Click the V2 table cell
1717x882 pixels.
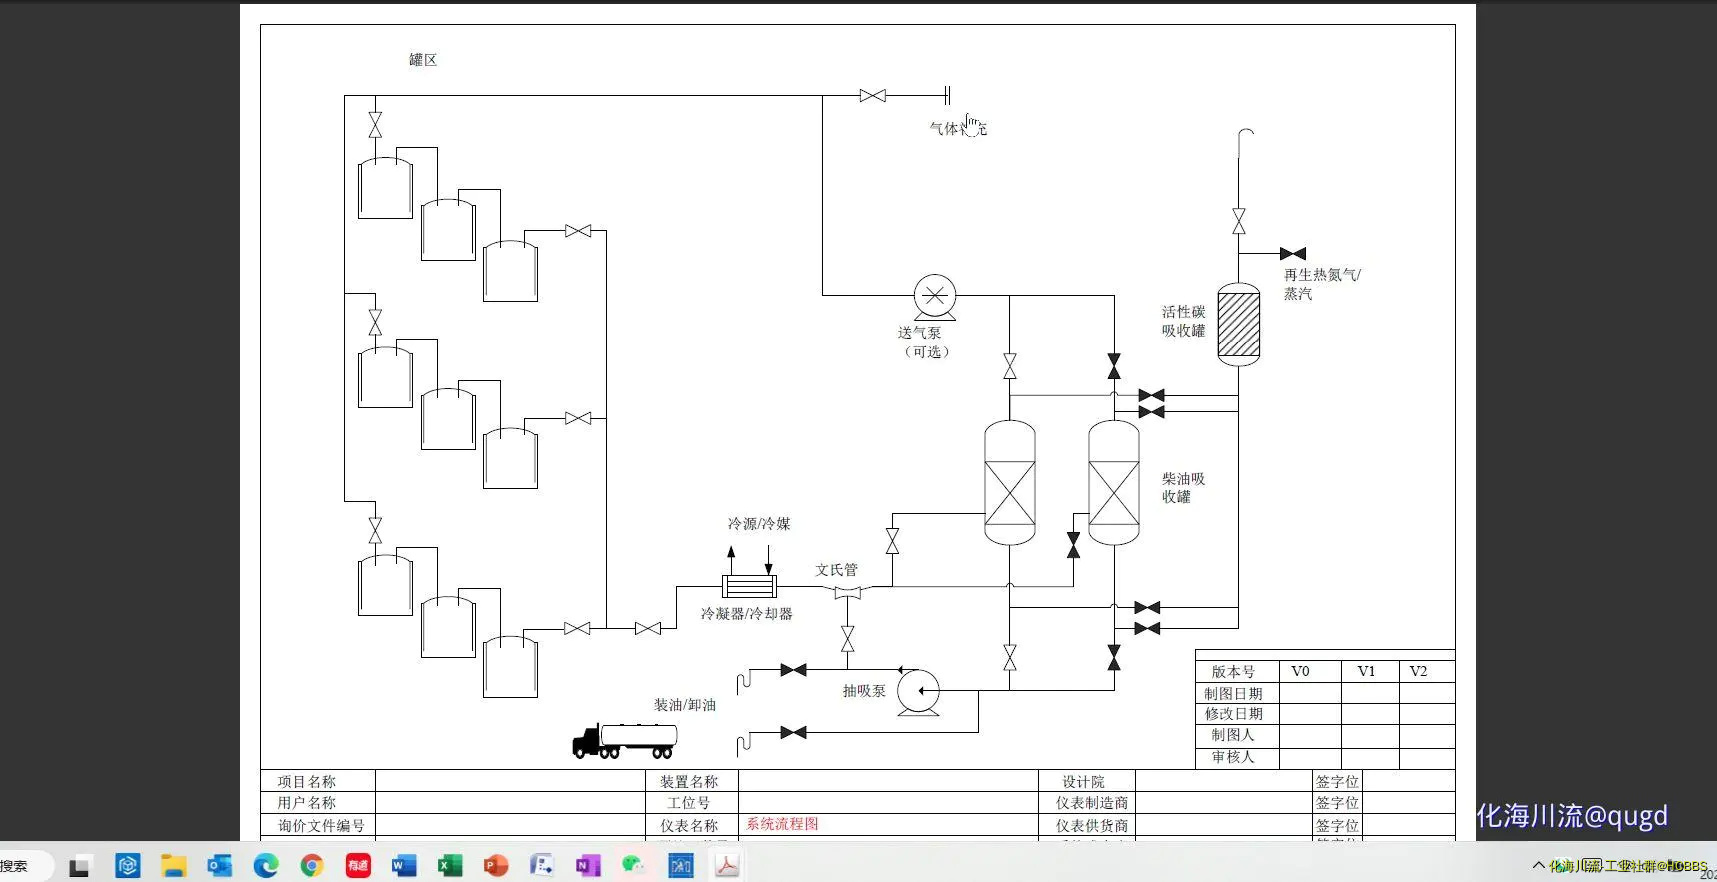coord(1427,671)
